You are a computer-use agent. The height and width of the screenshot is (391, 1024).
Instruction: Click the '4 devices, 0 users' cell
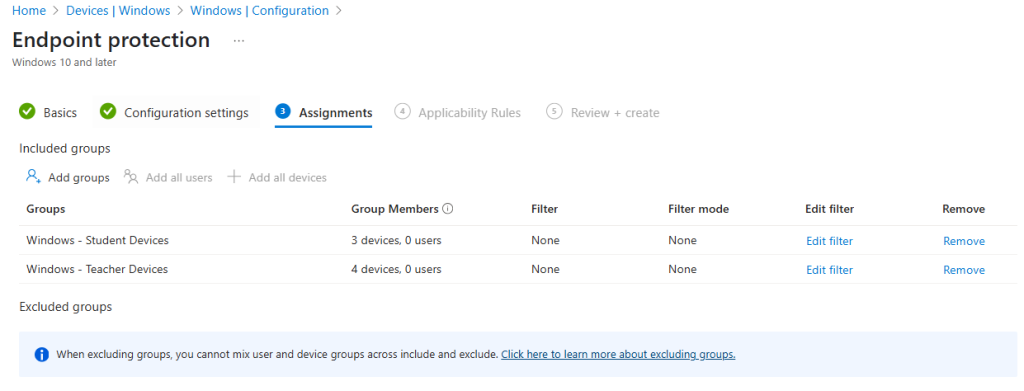[x=396, y=269]
